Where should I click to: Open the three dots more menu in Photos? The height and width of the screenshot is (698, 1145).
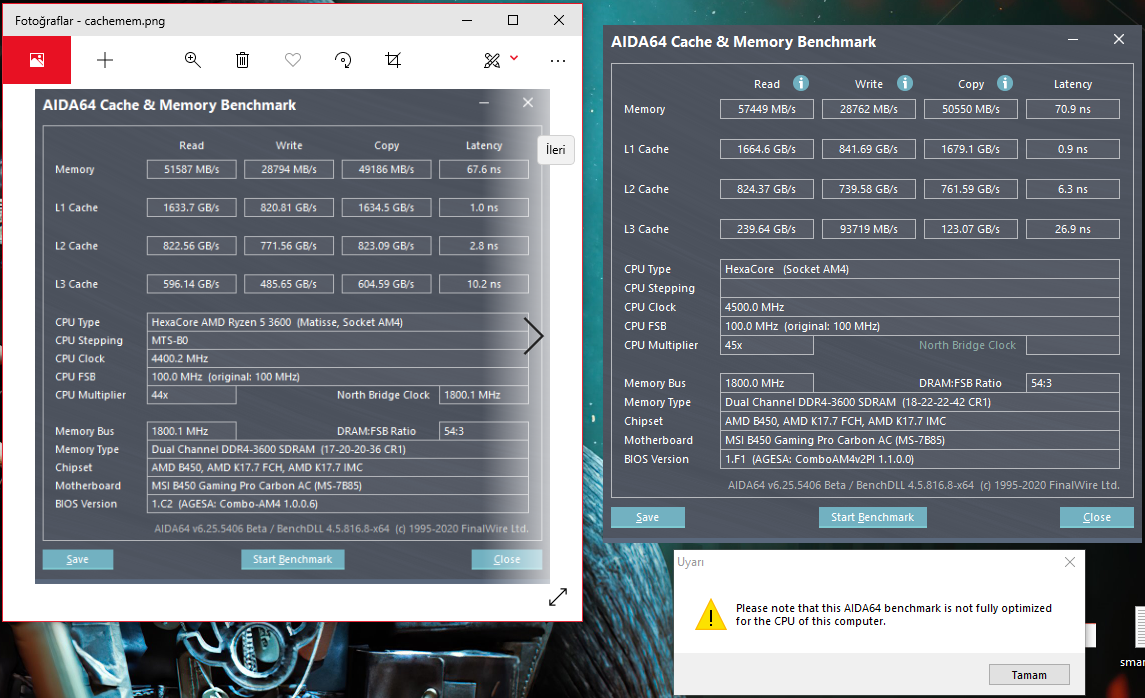coord(558,61)
